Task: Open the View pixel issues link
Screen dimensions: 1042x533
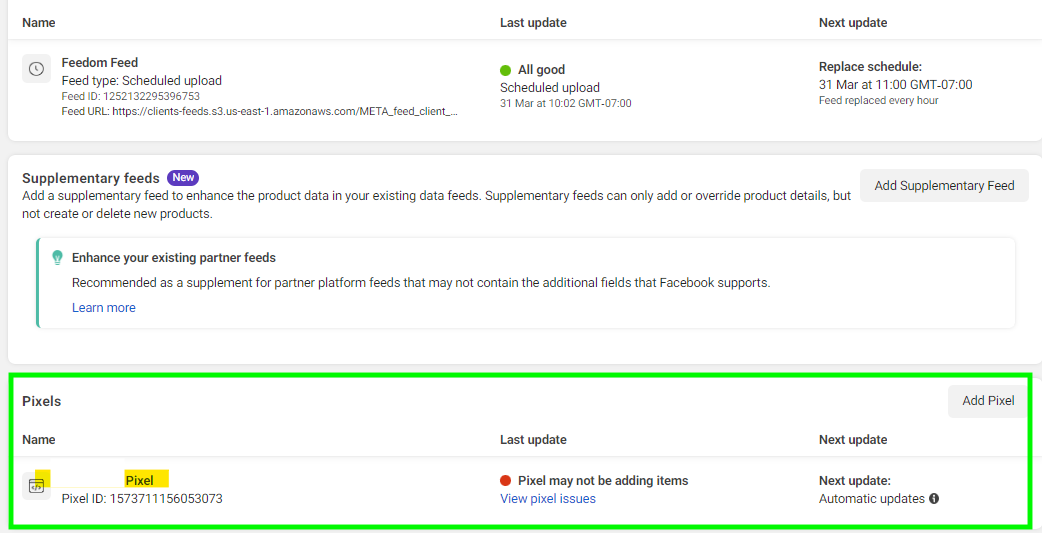Action: pos(548,498)
